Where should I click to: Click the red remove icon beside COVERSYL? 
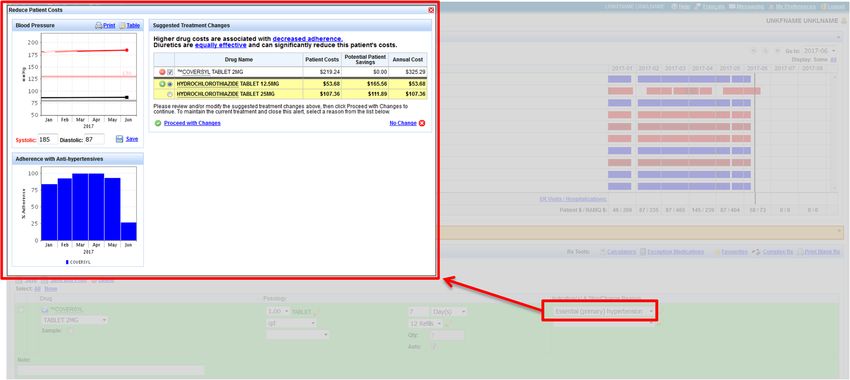[162, 72]
